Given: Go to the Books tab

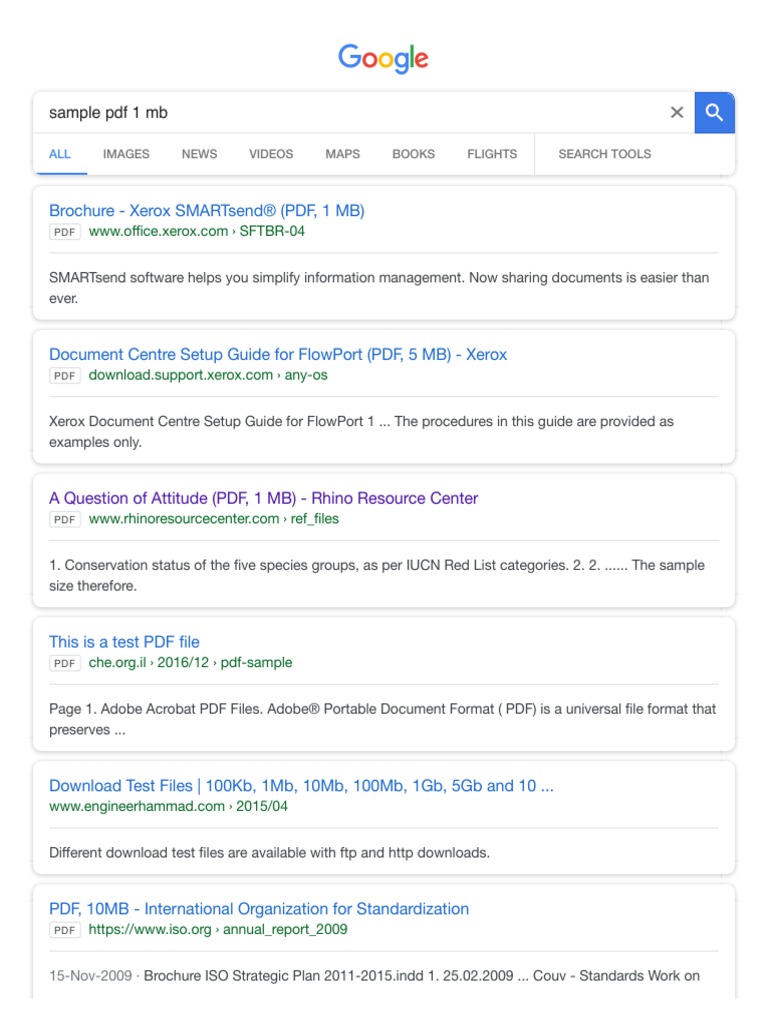Looking at the screenshot, I should (x=413, y=154).
